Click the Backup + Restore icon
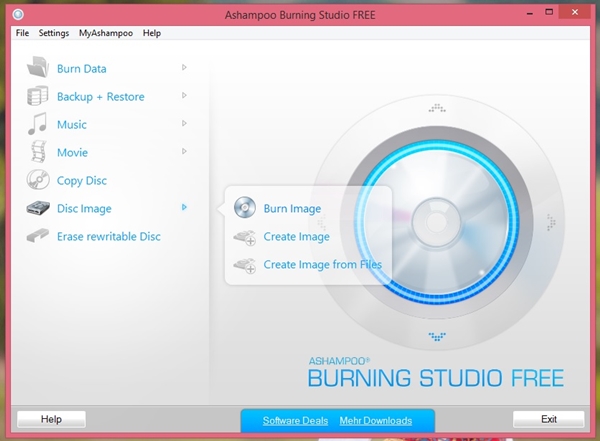600x441 pixels. [x=38, y=97]
